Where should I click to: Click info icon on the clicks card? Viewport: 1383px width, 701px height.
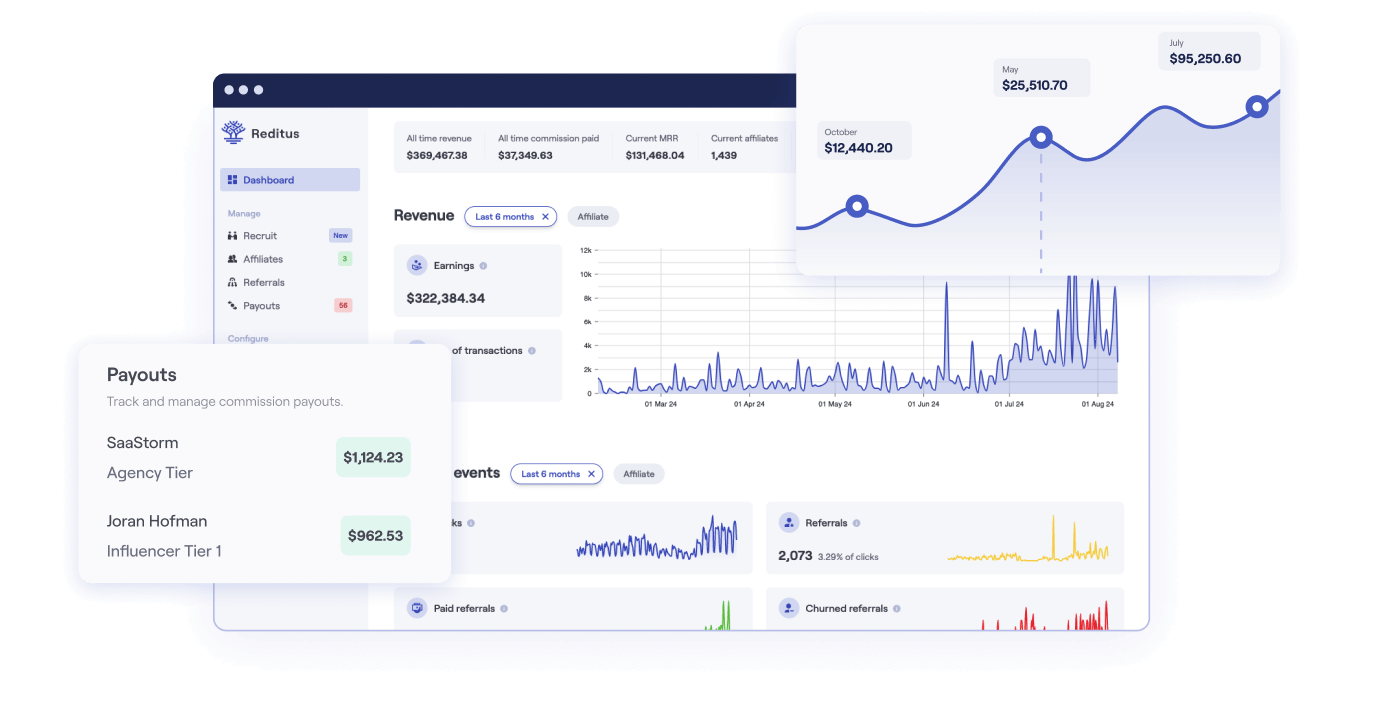(471, 523)
